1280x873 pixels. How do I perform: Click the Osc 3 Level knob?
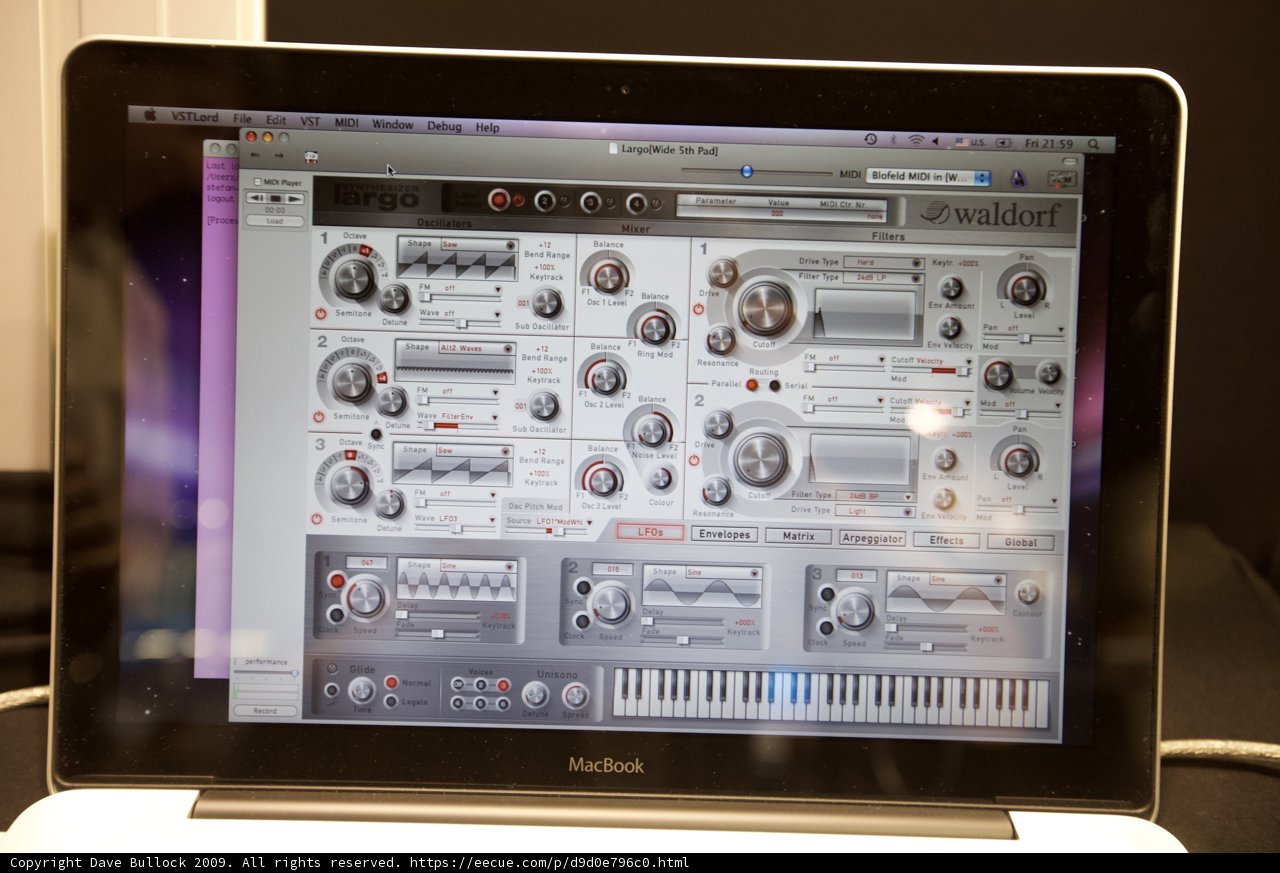point(603,480)
